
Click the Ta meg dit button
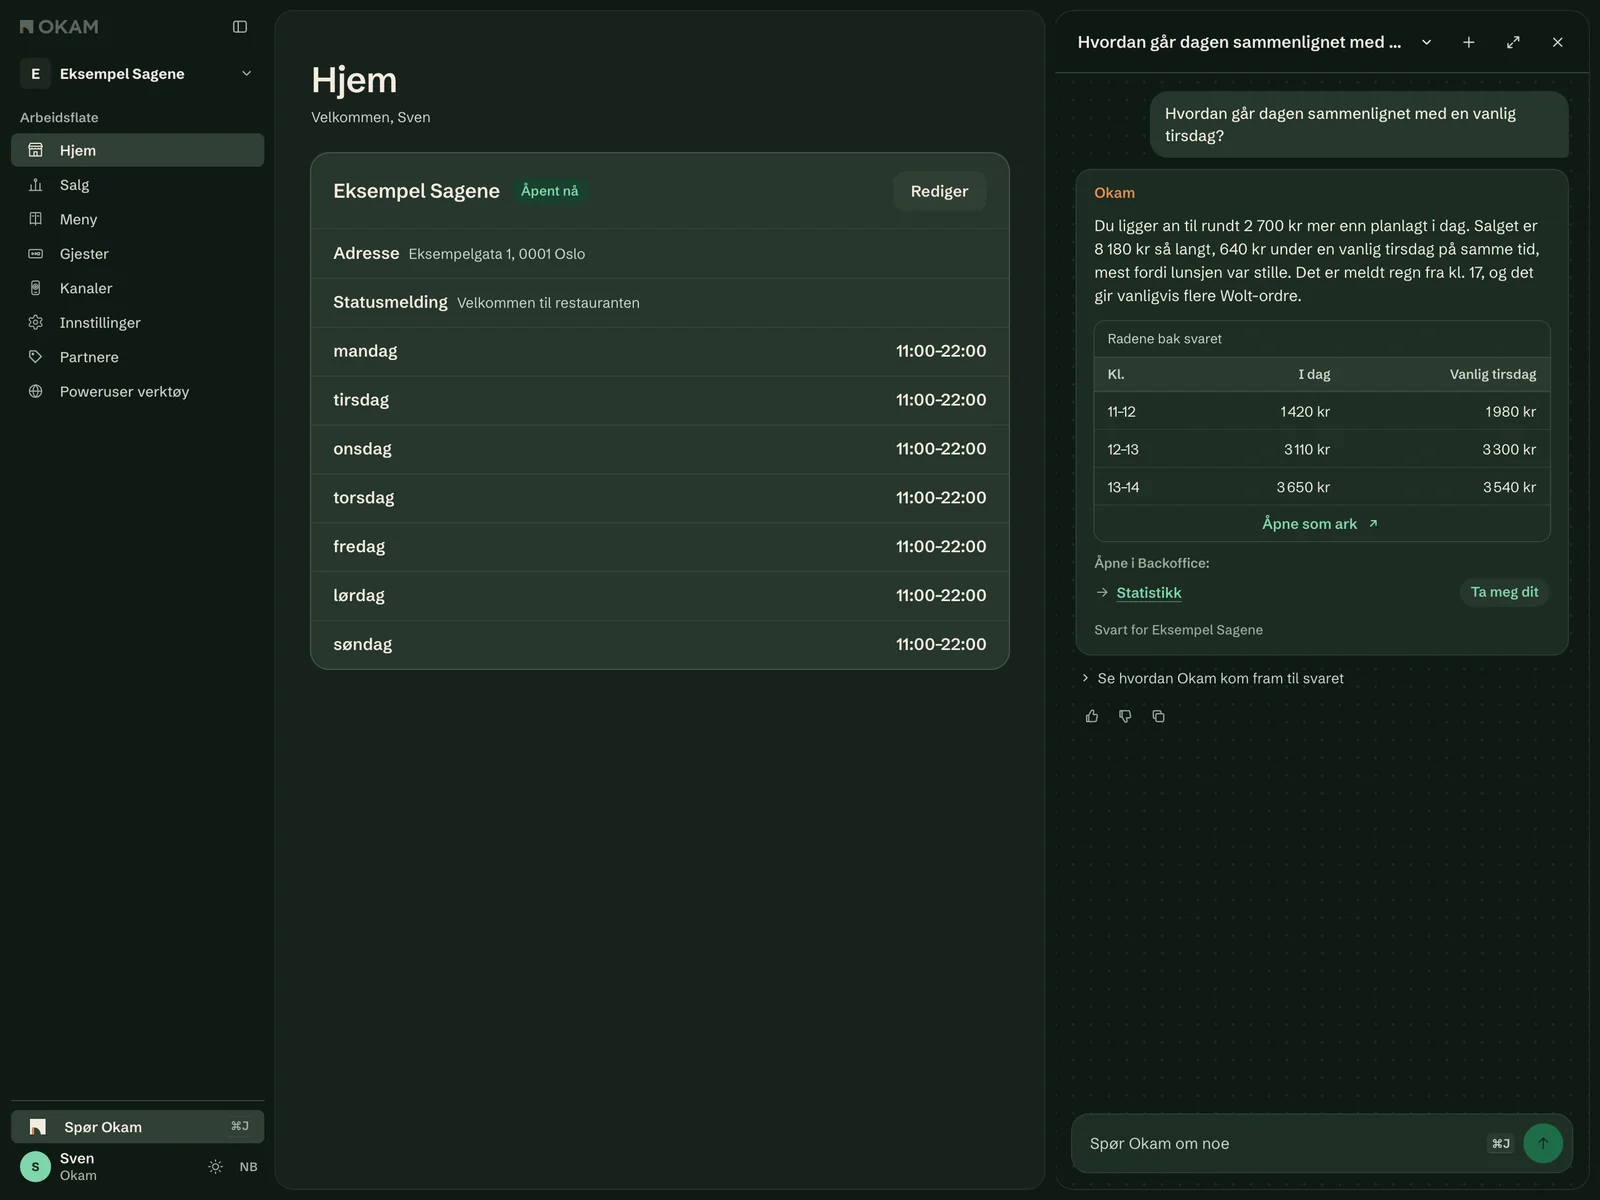click(1504, 592)
